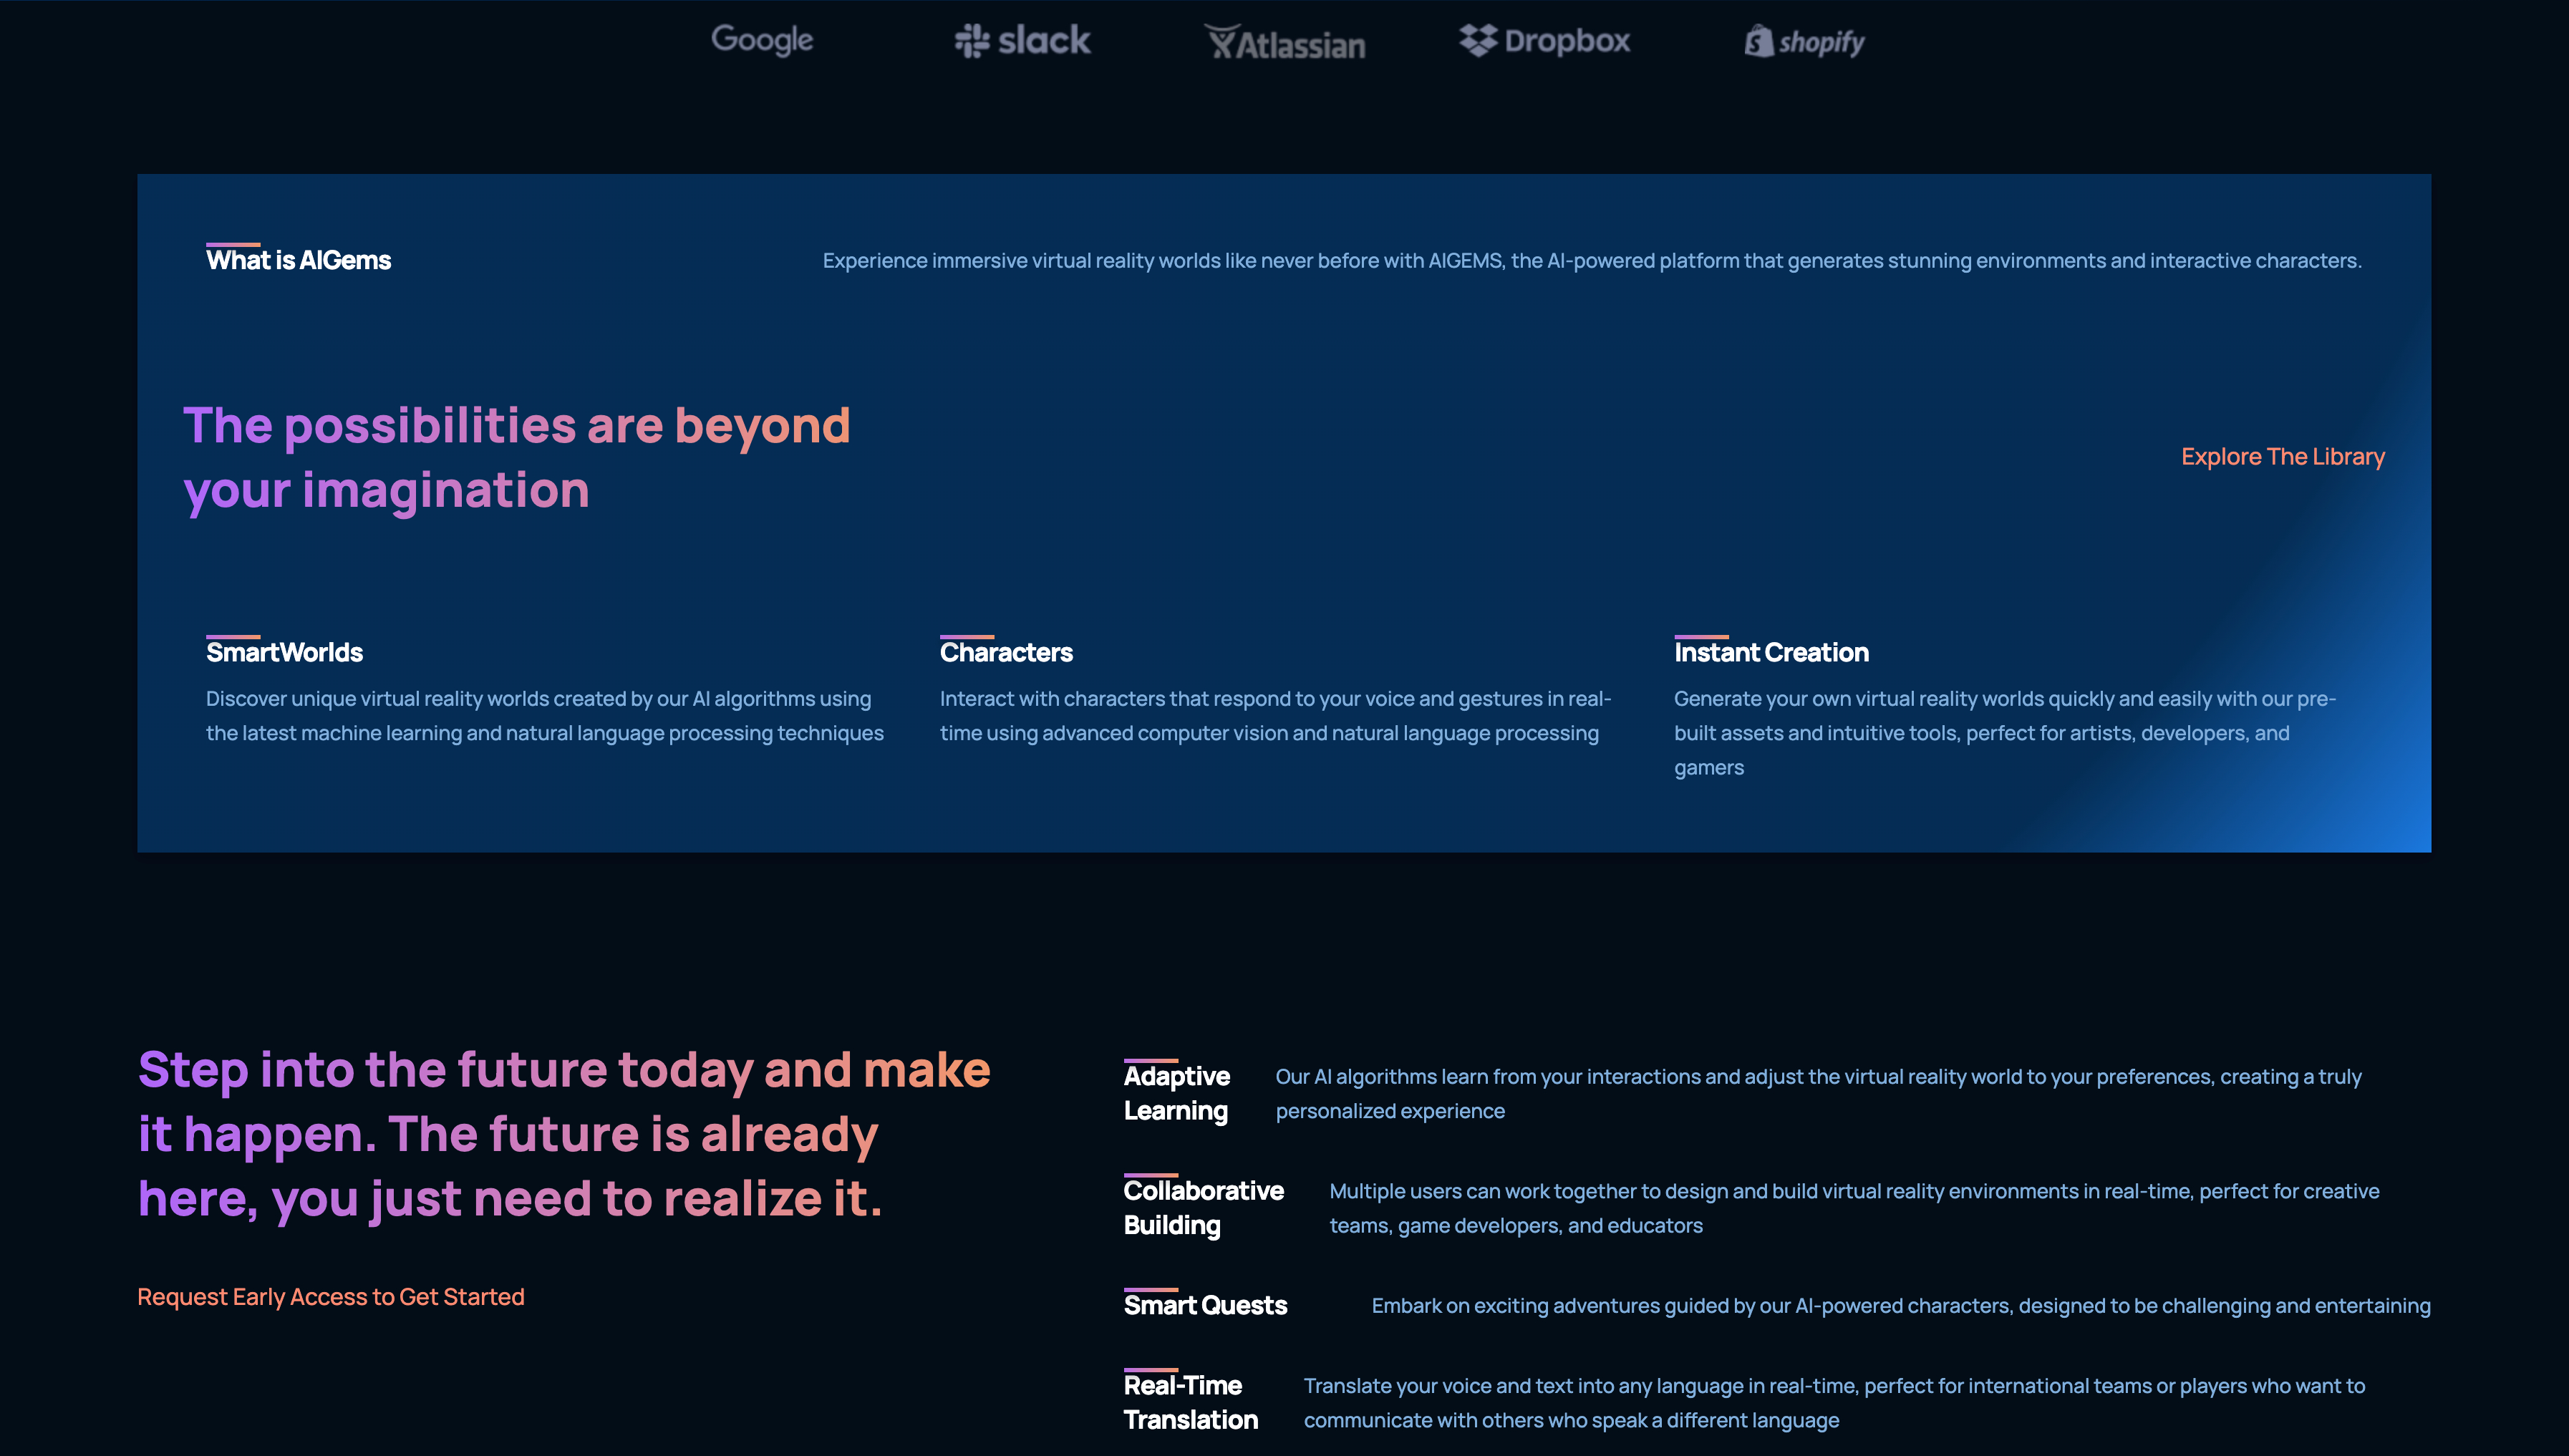
Task: Click the Real-Time Translation heading
Action: tap(1190, 1402)
